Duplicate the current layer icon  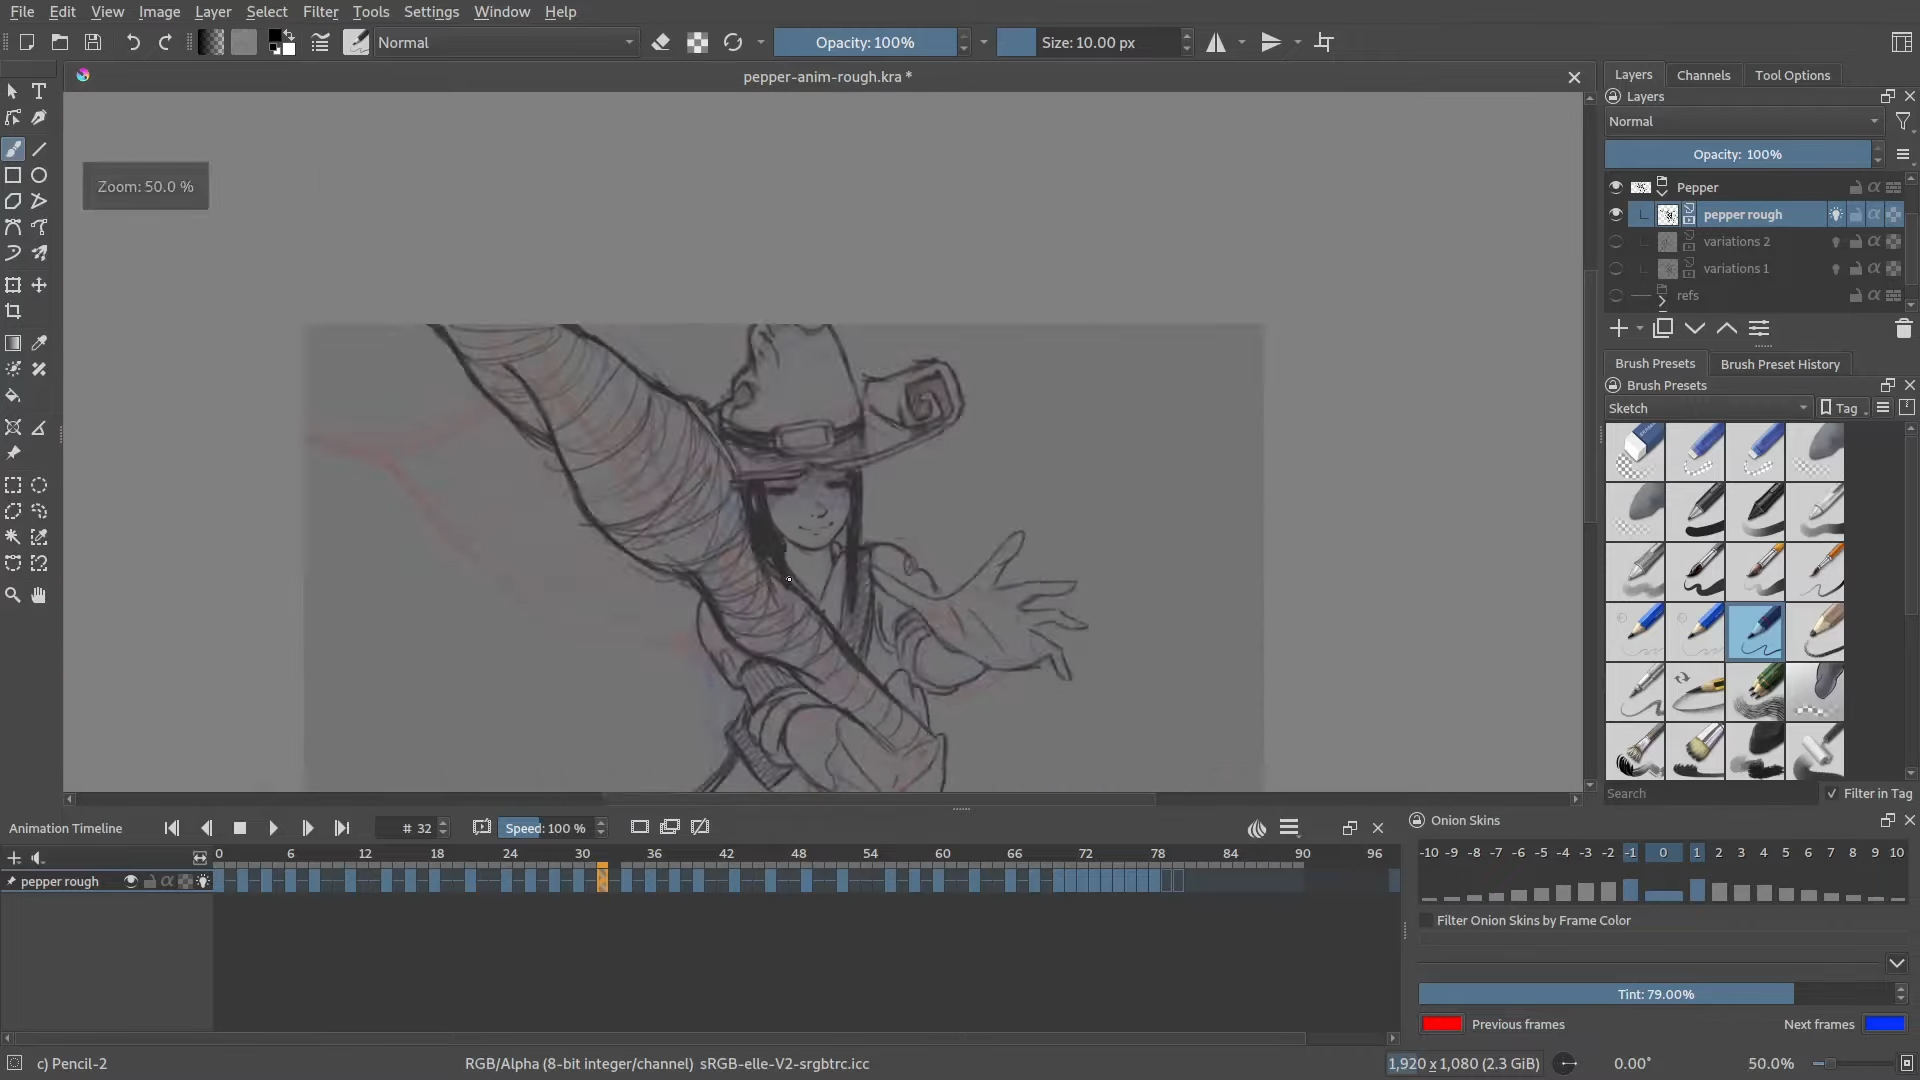click(1663, 328)
